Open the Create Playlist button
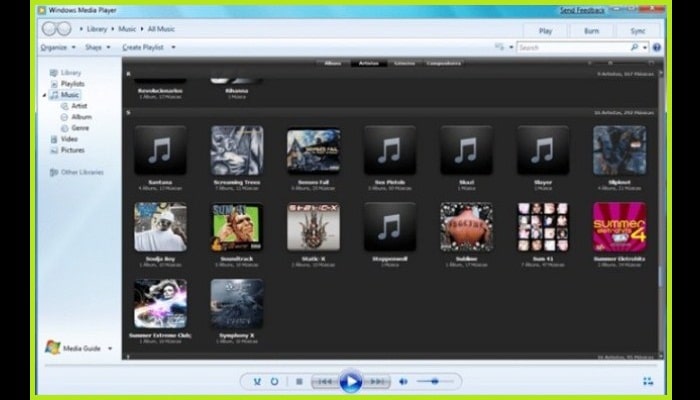 pyautogui.click(x=143, y=47)
